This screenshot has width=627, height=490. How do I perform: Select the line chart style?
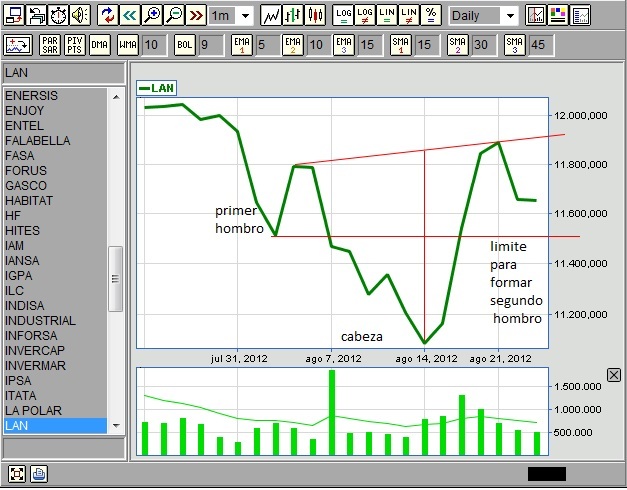[x=271, y=16]
